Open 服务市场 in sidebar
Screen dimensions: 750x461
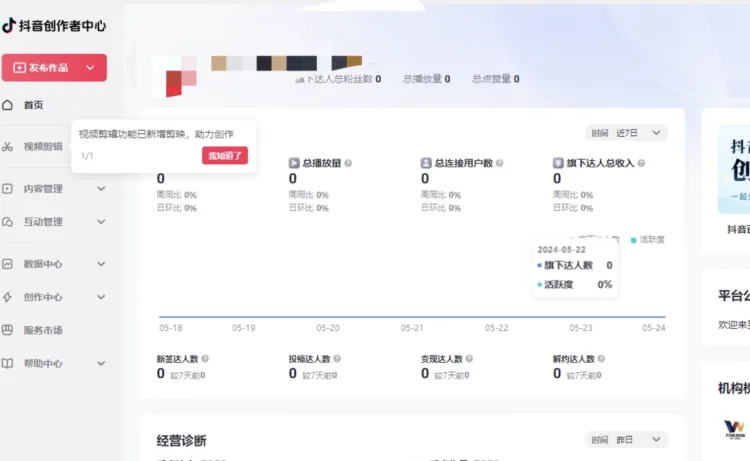(x=43, y=330)
